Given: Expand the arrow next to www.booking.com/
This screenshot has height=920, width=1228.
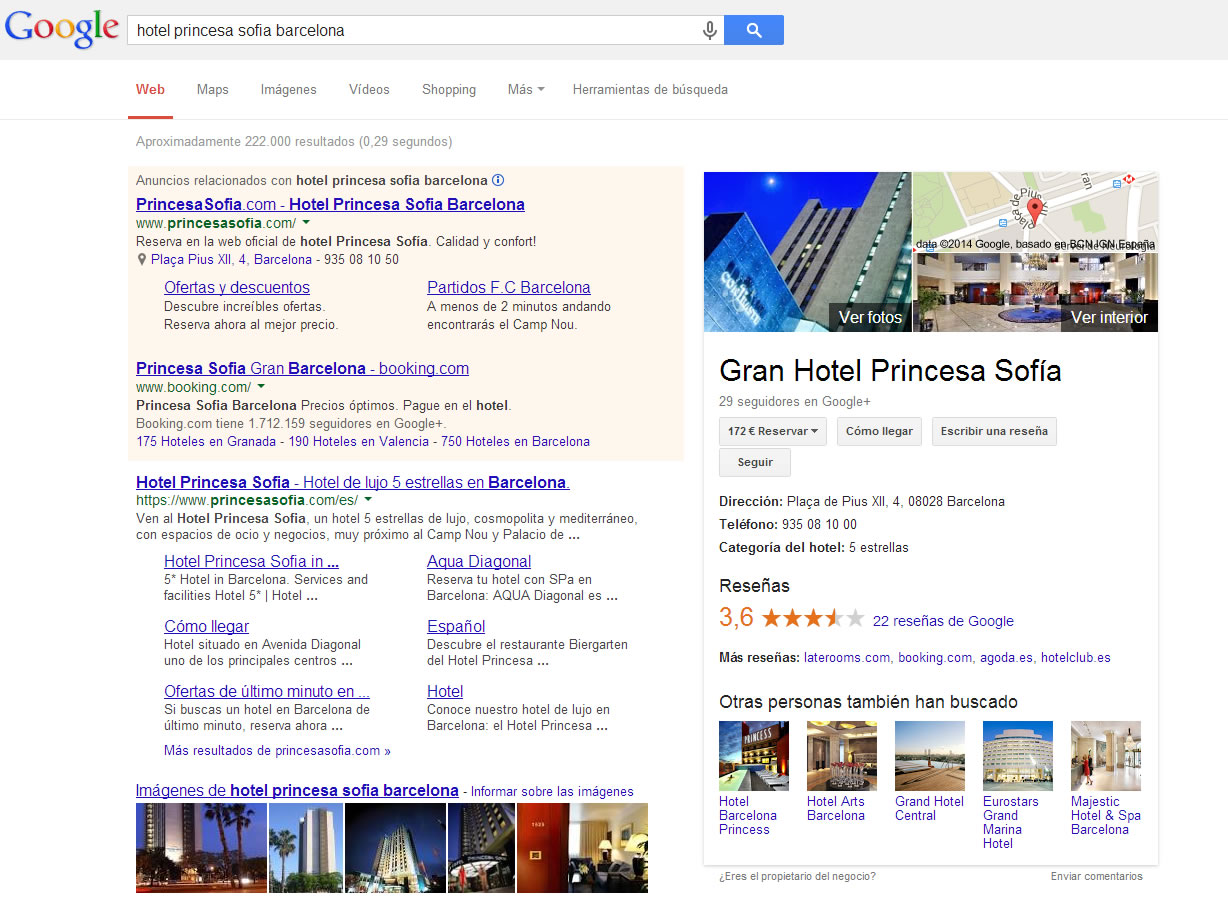Looking at the screenshot, I should pos(261,387).
